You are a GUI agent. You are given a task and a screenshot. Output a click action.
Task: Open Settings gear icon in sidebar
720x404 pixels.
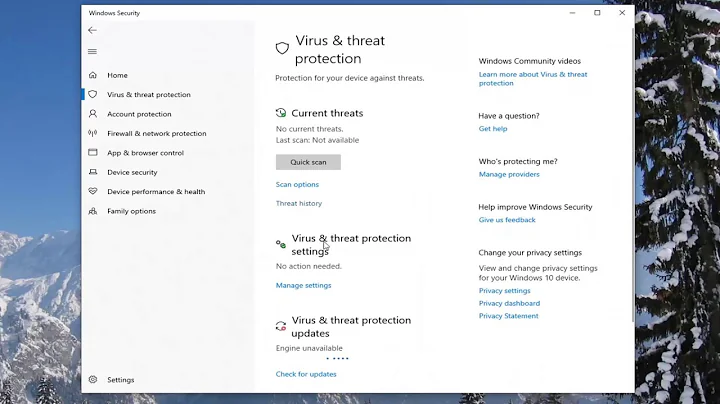[x=93, y=380]
